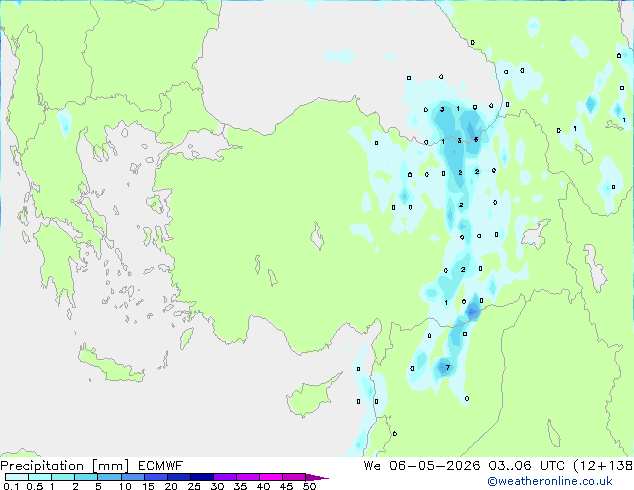Select the 2–5 mm legend color swatch

click(x=86, y=477)
